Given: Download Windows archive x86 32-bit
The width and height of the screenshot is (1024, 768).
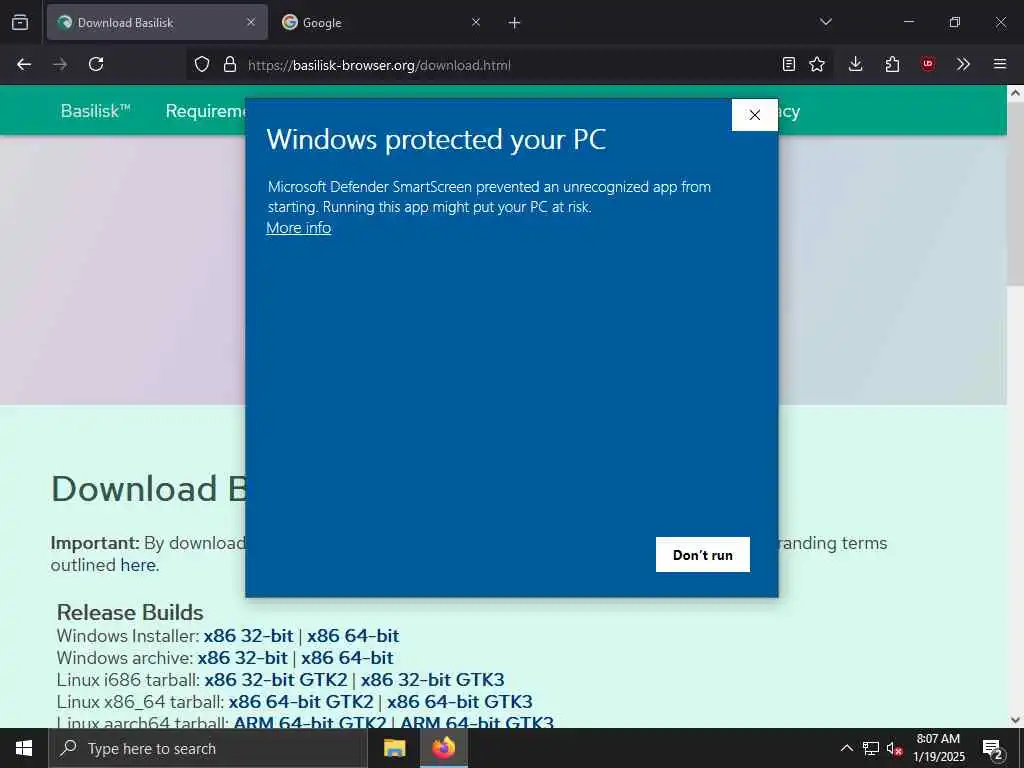Looking at the screenshot, I should click(242, 658).
